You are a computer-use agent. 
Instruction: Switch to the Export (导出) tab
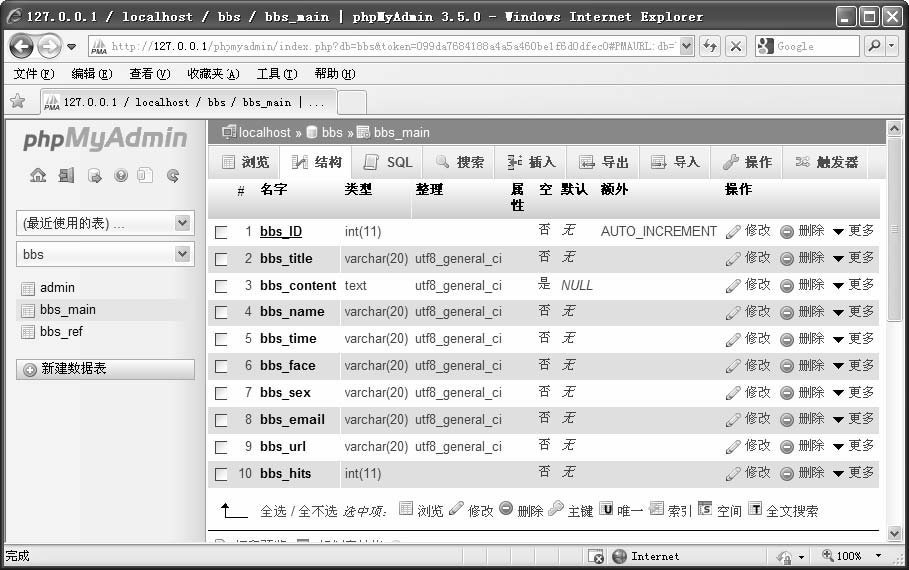pos(603,162)
